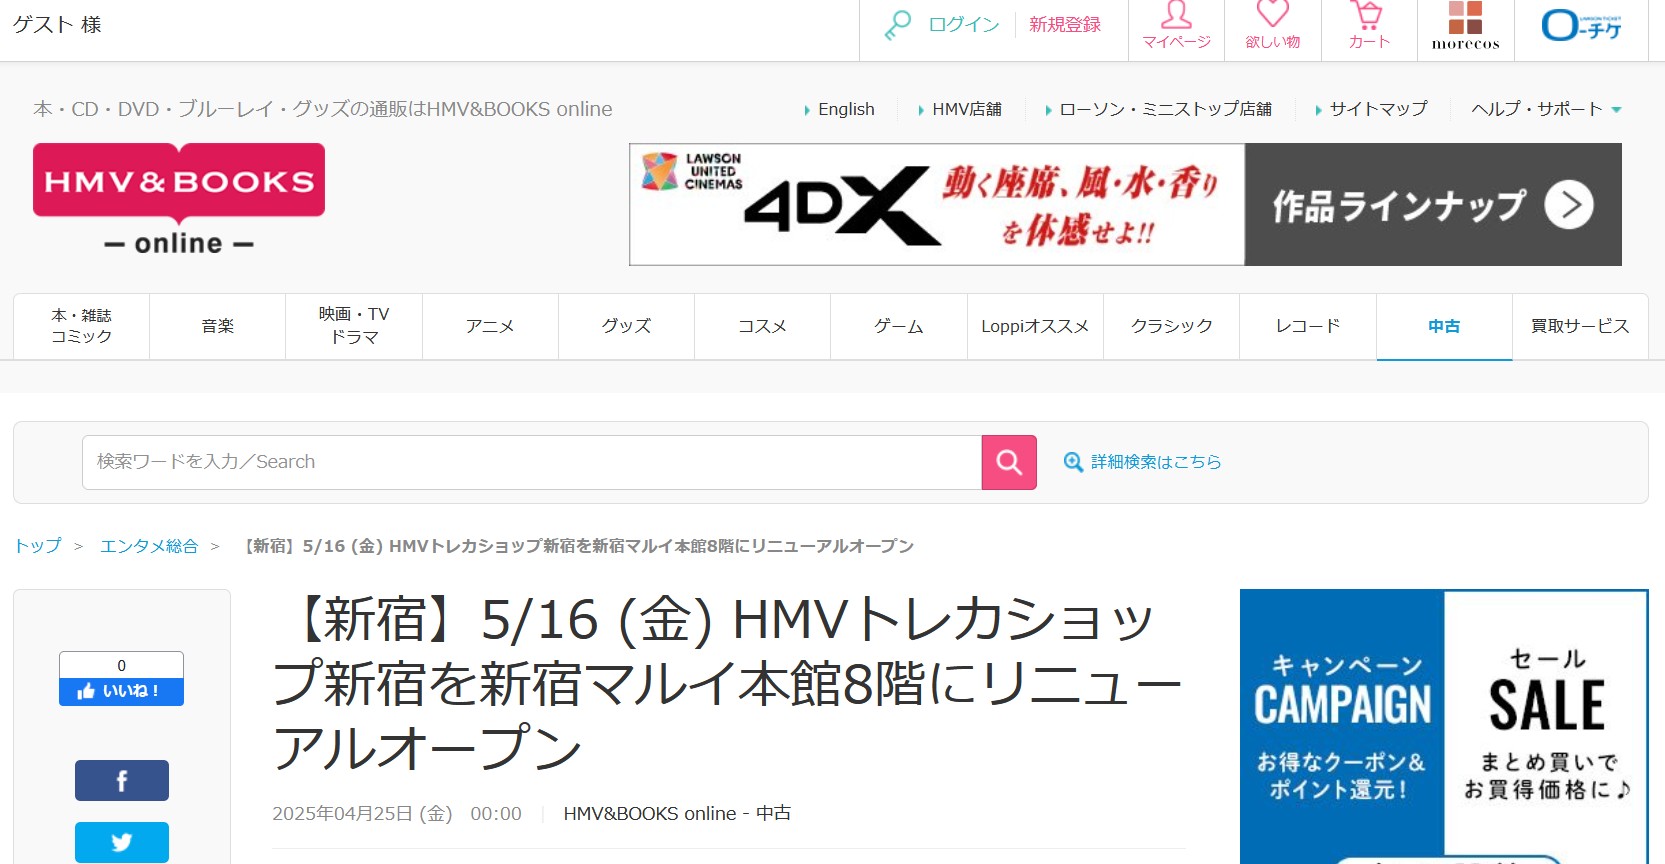
Task: Click the 詳細検索はこちら link
Action: click(x=1156, y=462)
